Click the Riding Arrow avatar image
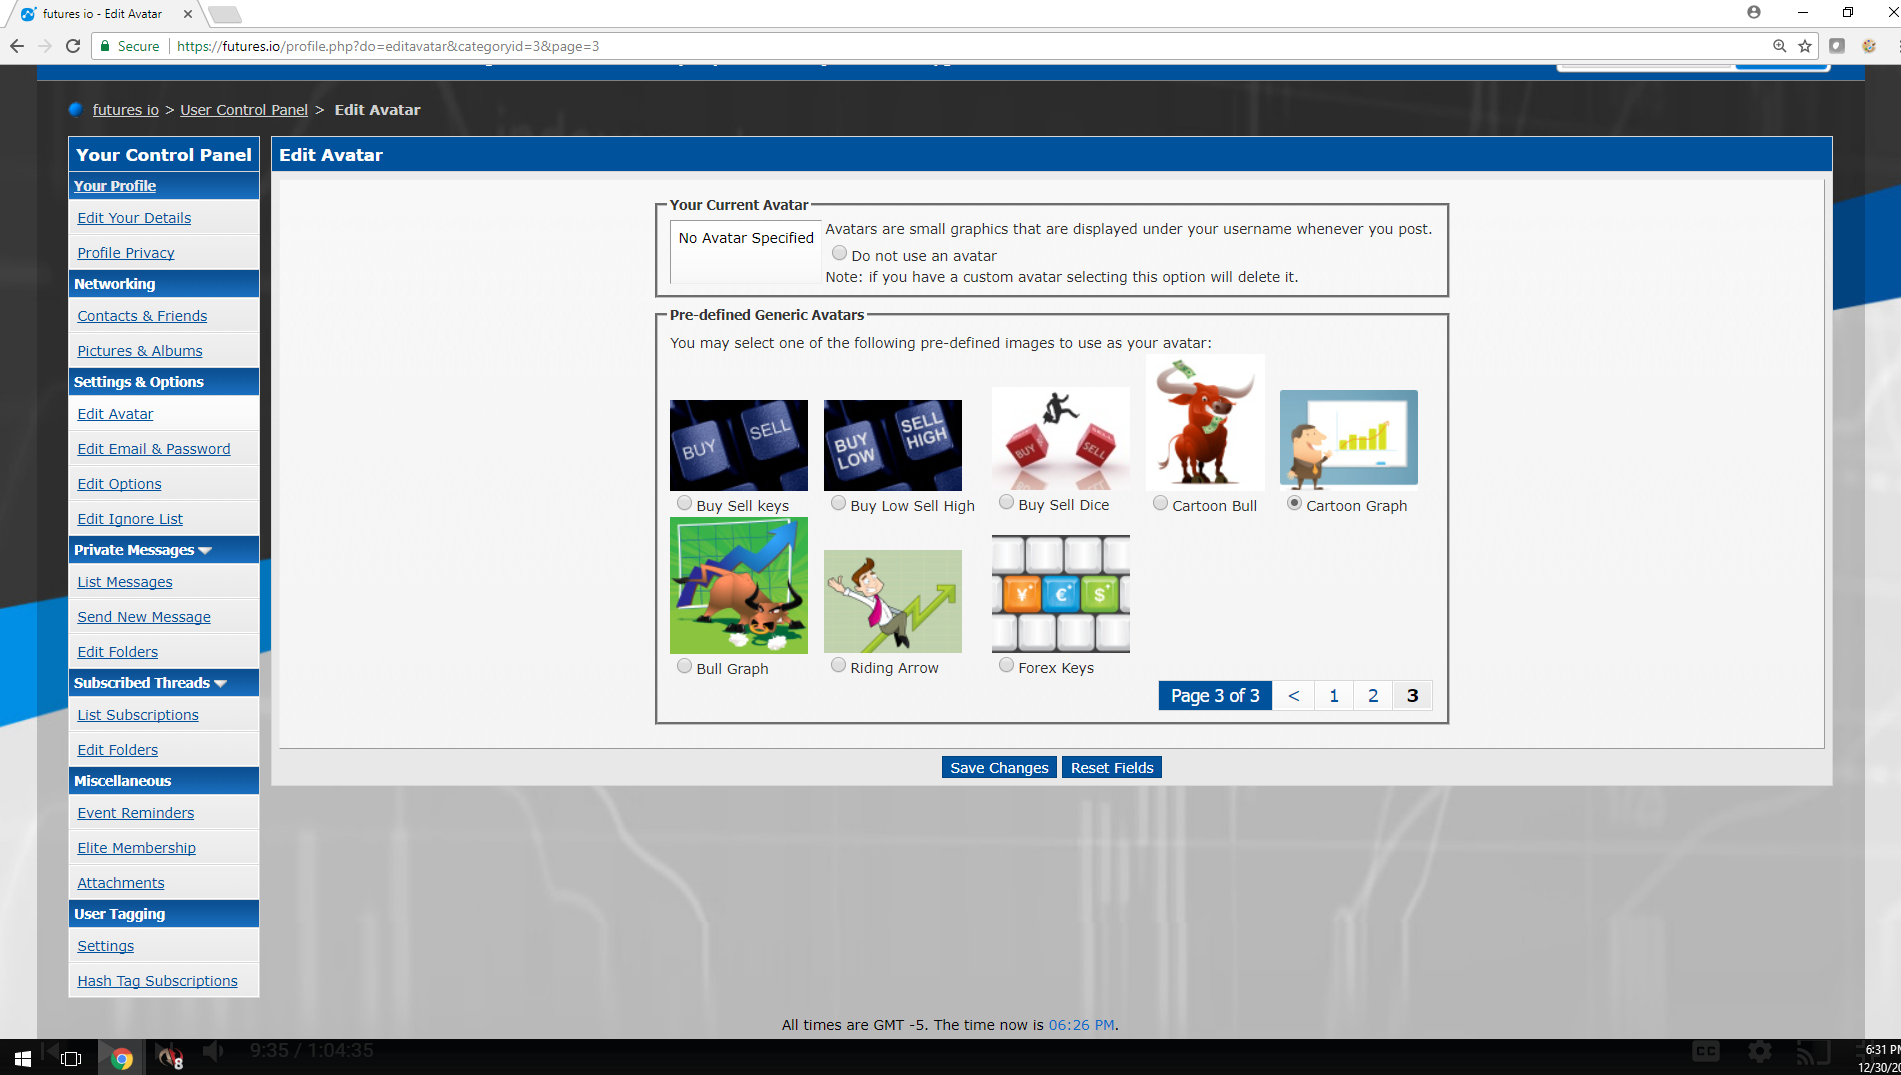The height and width of the screenshot is (1075, 1901). point(893,601)
